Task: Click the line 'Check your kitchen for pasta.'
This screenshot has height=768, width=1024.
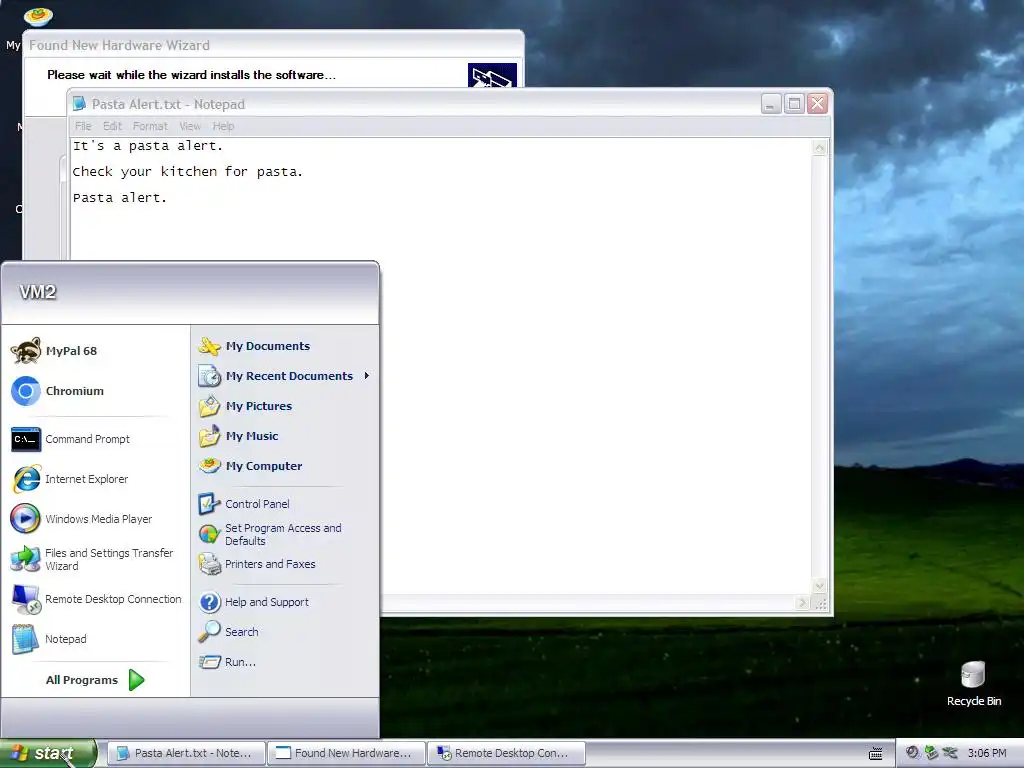Action: click(x=187, y=172)
